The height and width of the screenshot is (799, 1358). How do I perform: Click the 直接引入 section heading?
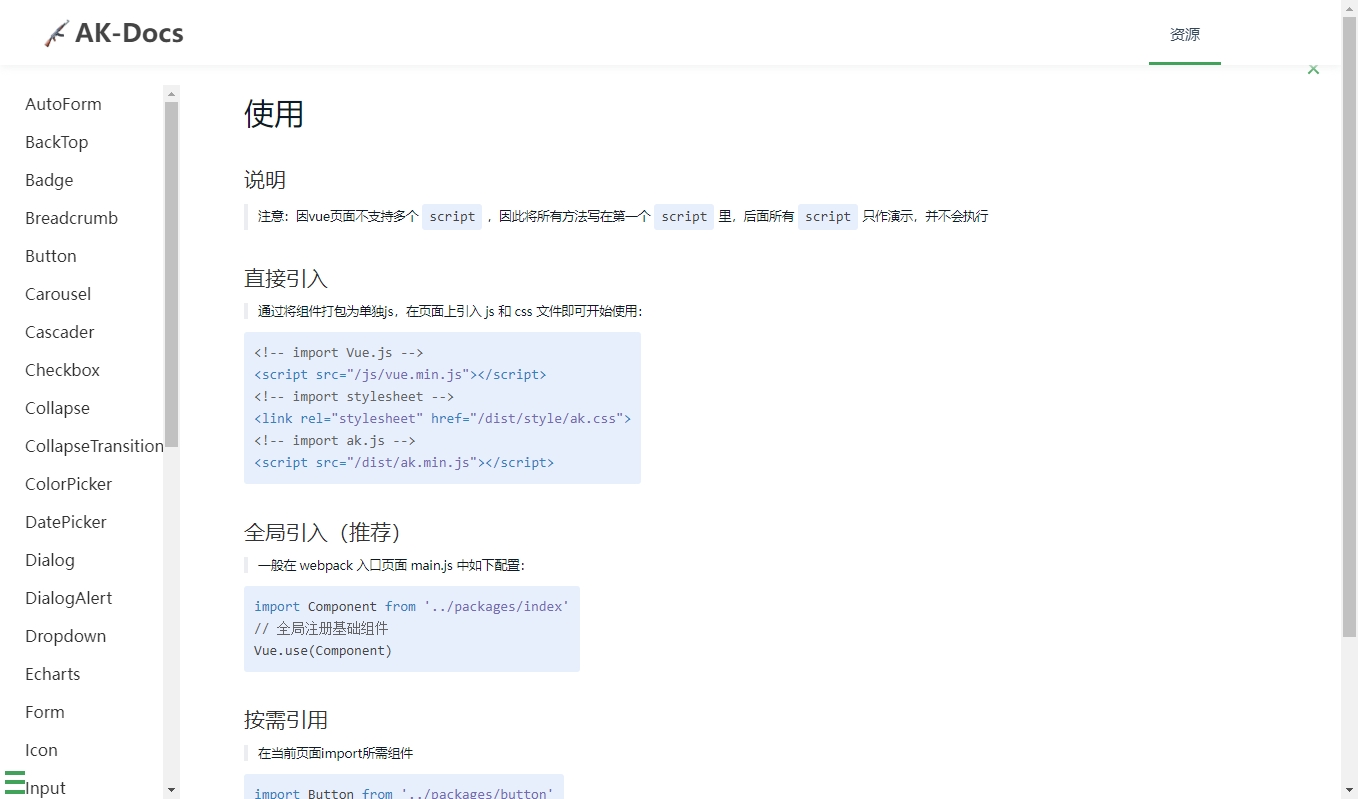286,279
